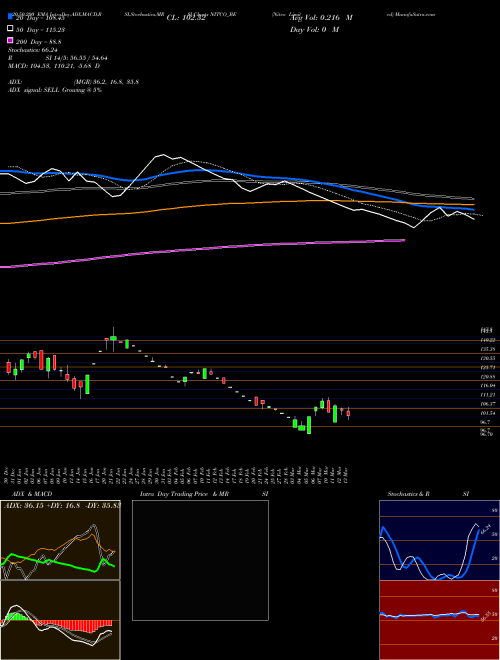Screen dimensions: 500x660
Task: Click the blue 20 Day EMA legend swatch
Action: 10,17
